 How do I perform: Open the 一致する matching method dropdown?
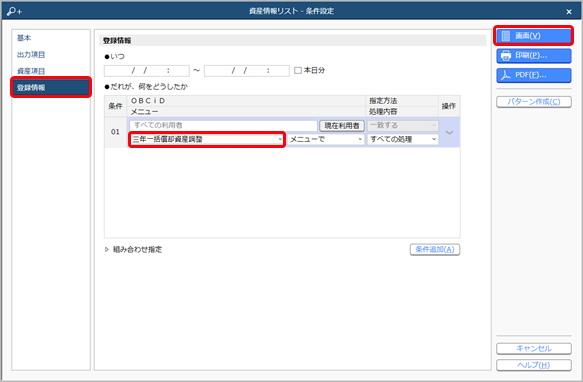403,125
